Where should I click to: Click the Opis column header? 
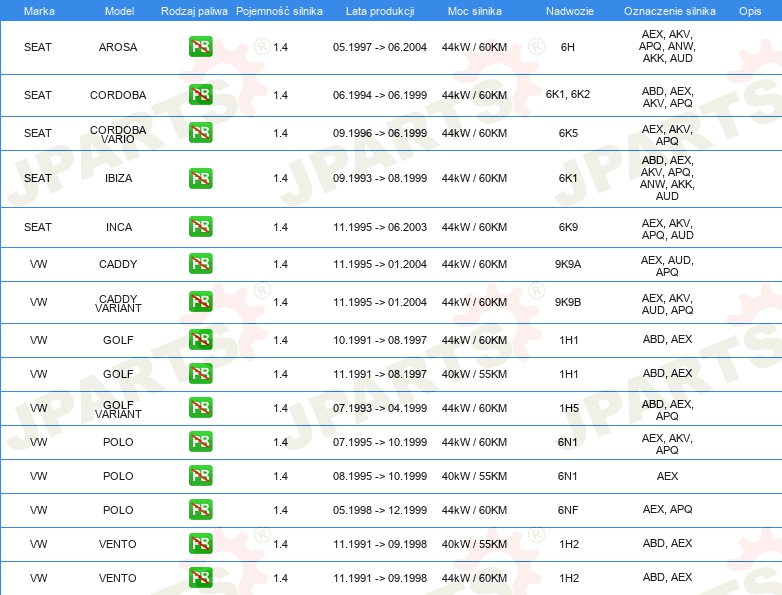tap(750, 11)
